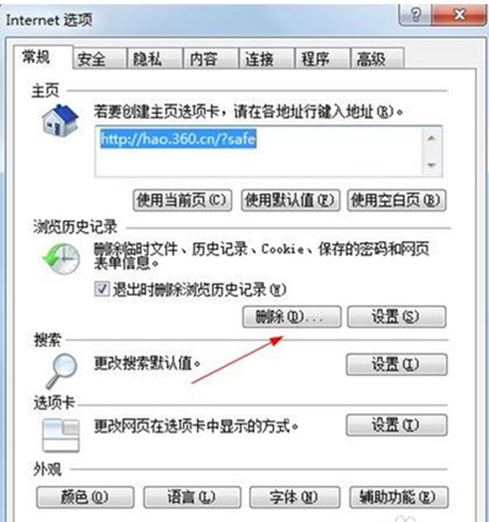Open search 设置(I) button
489x522 pixels.
point(396,364)
